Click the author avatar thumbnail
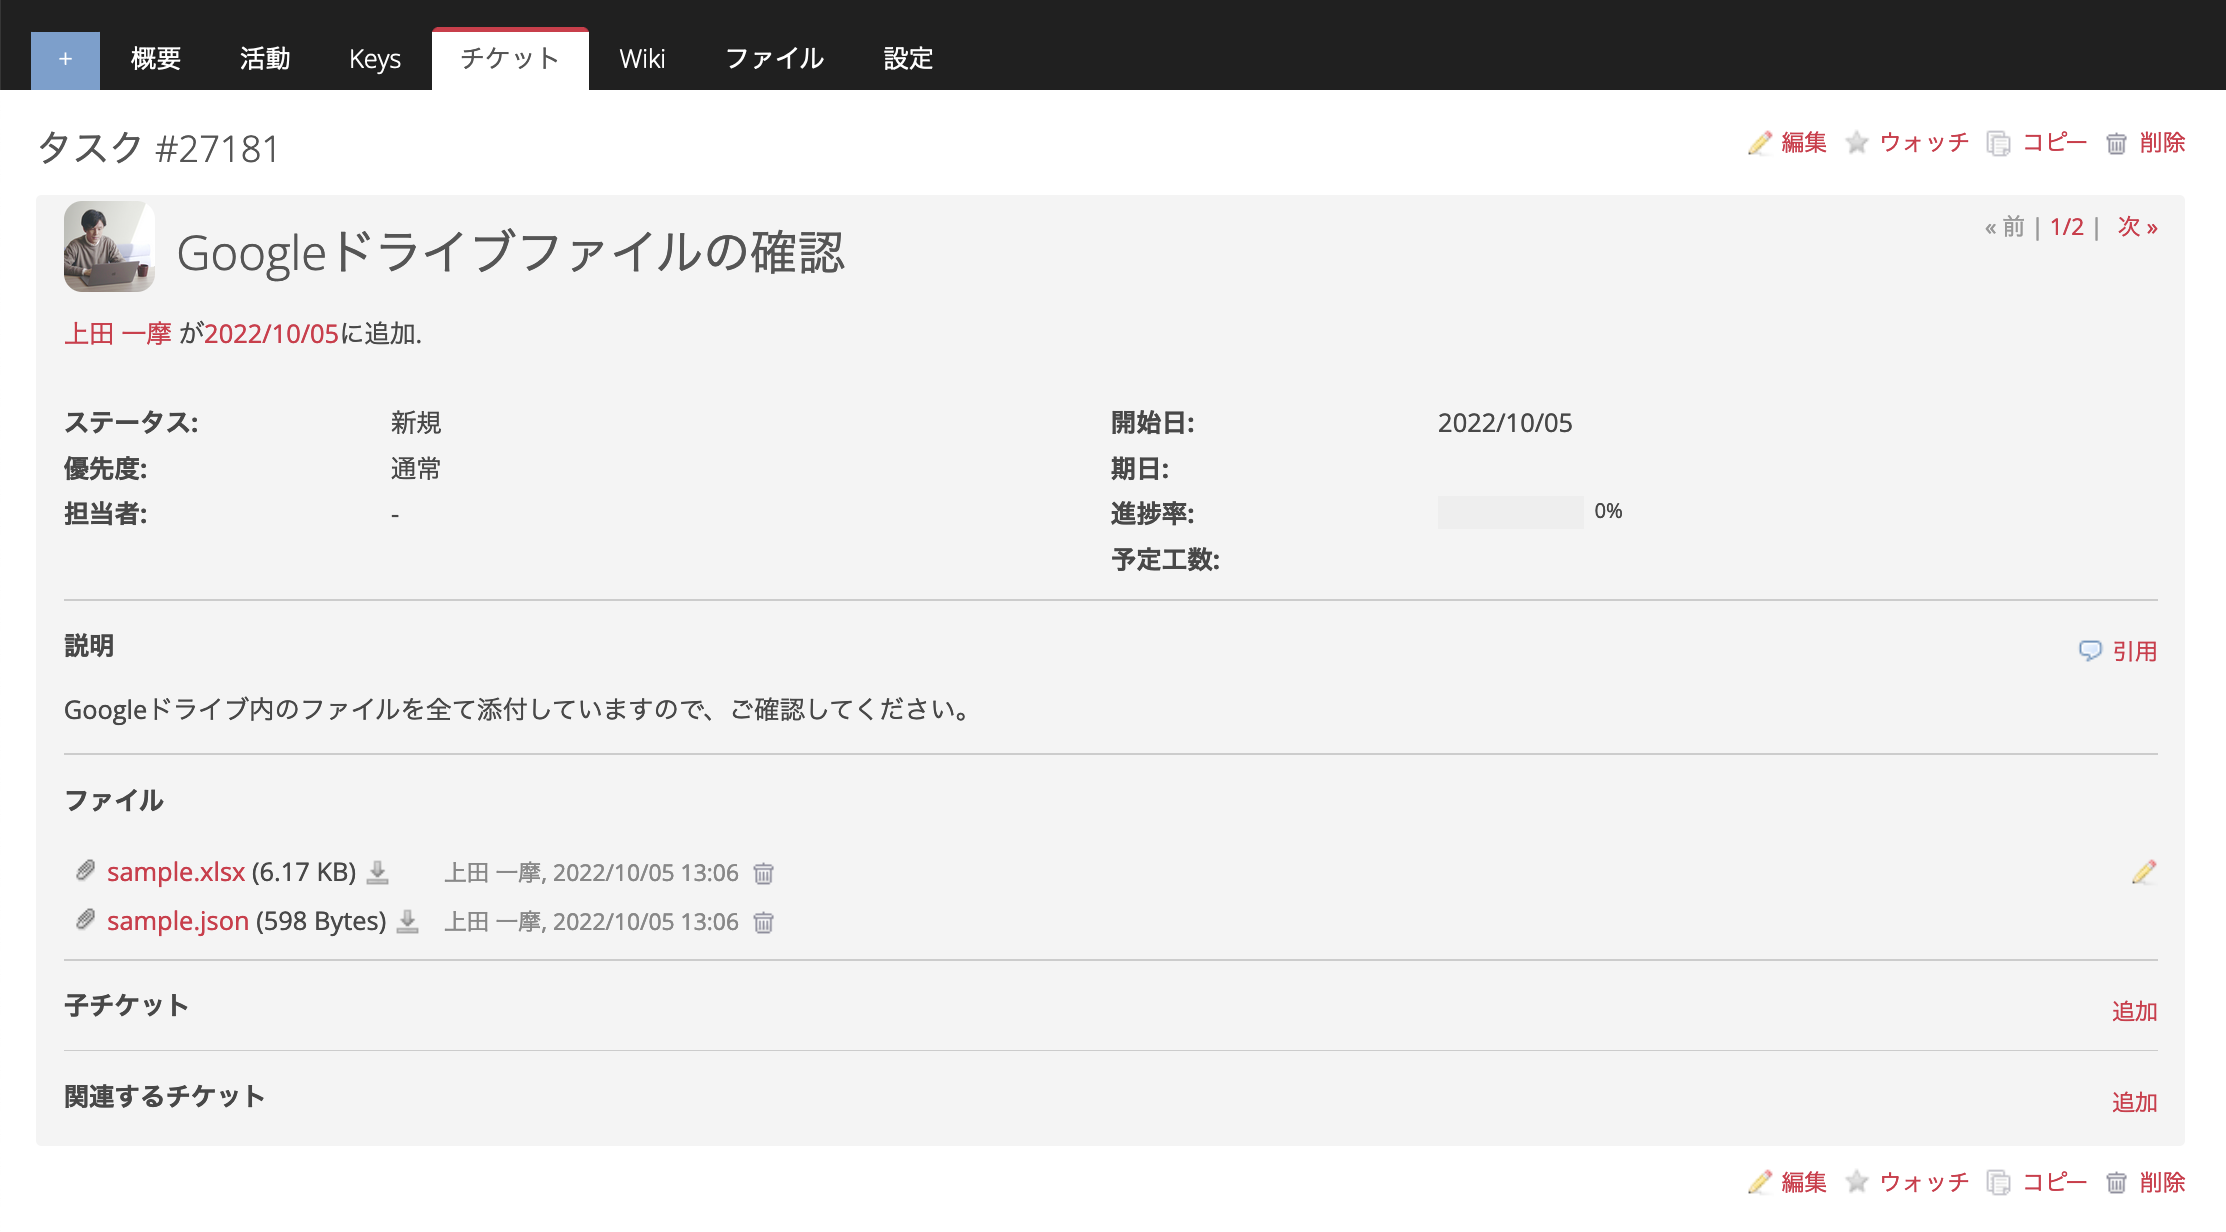This screenshot has height=1232, width=2226. point(109,247)
